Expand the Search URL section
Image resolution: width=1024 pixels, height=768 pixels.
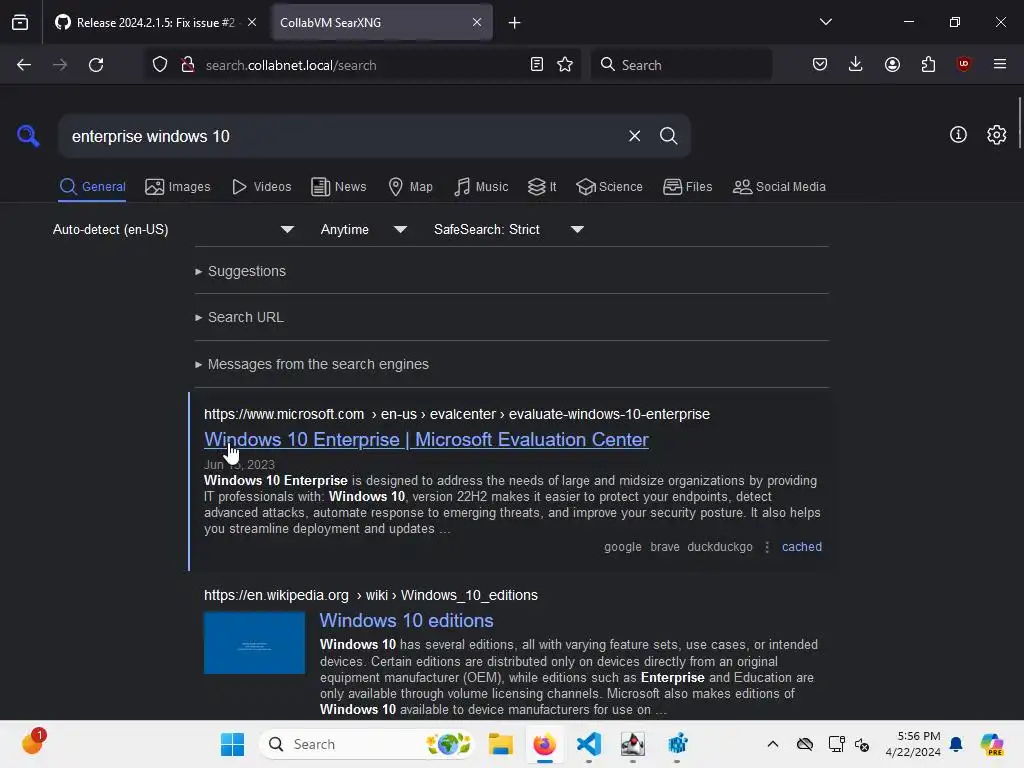pos(239,317)
